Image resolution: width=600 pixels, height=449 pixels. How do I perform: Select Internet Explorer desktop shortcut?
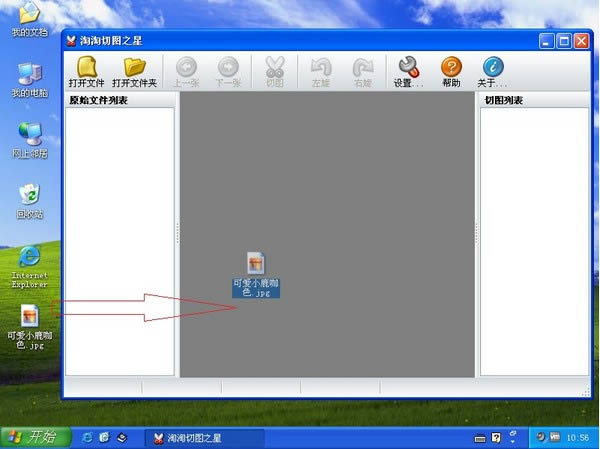pos(29,267)
